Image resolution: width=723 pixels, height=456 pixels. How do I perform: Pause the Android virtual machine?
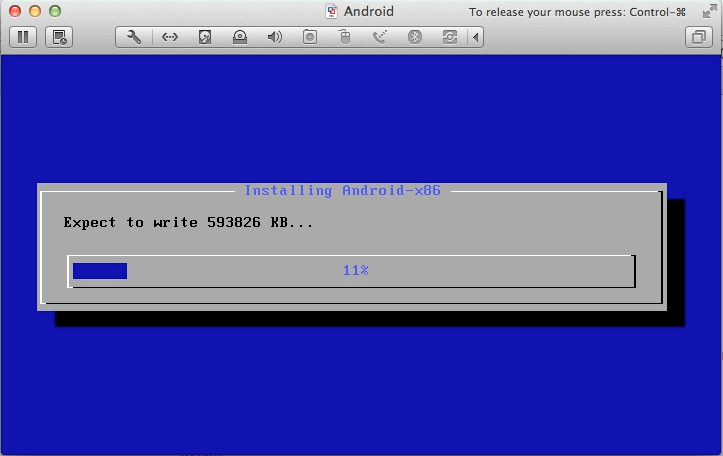[23, 37]
